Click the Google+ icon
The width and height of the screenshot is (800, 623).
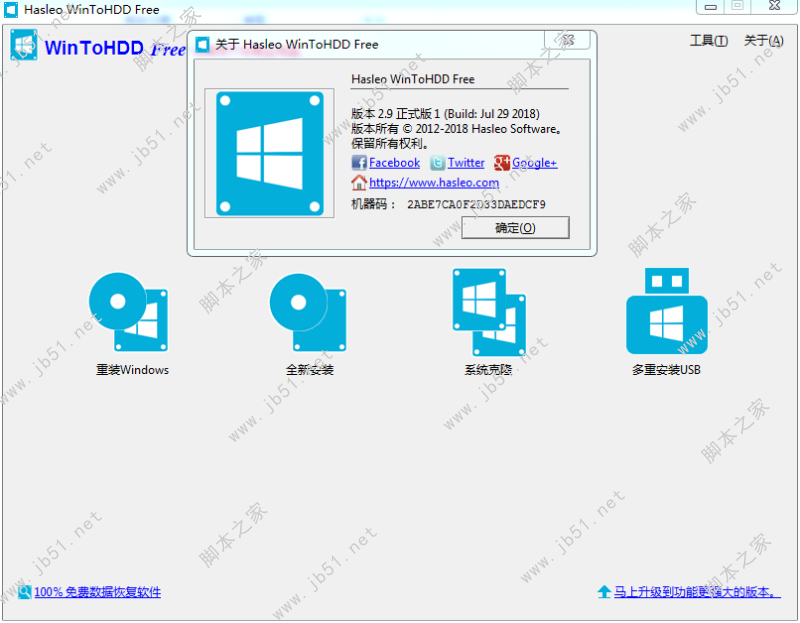coord(500,162)
